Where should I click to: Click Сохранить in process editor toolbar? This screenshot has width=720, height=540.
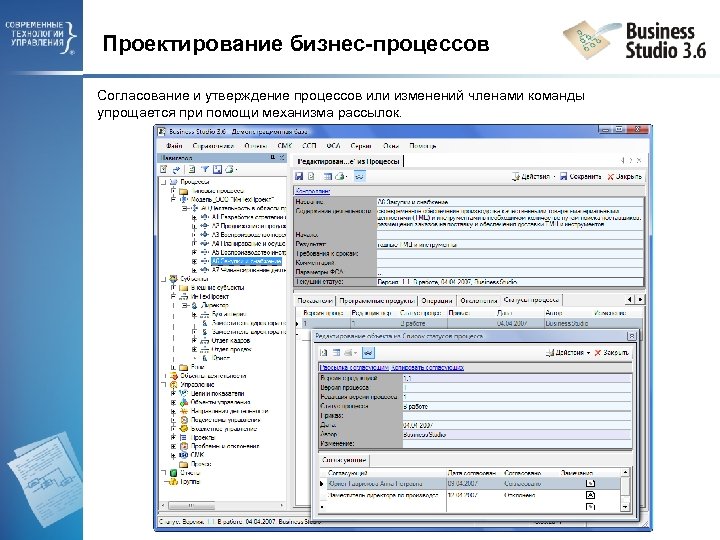580,176
